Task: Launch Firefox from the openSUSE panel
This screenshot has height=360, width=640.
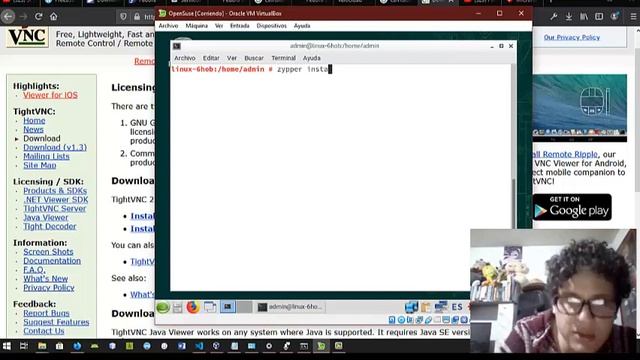Action: coord(193,307)
